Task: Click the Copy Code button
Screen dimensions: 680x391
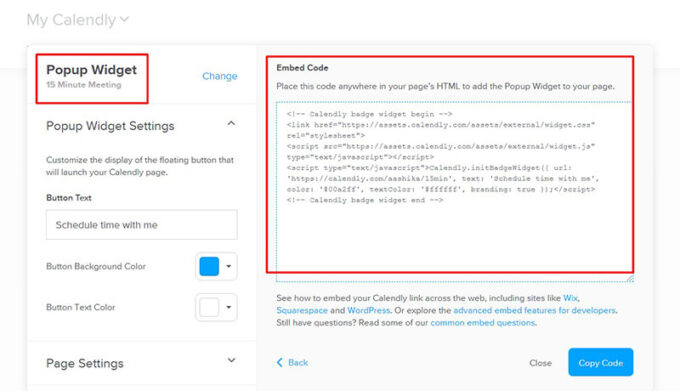Action: coord(601,362)
